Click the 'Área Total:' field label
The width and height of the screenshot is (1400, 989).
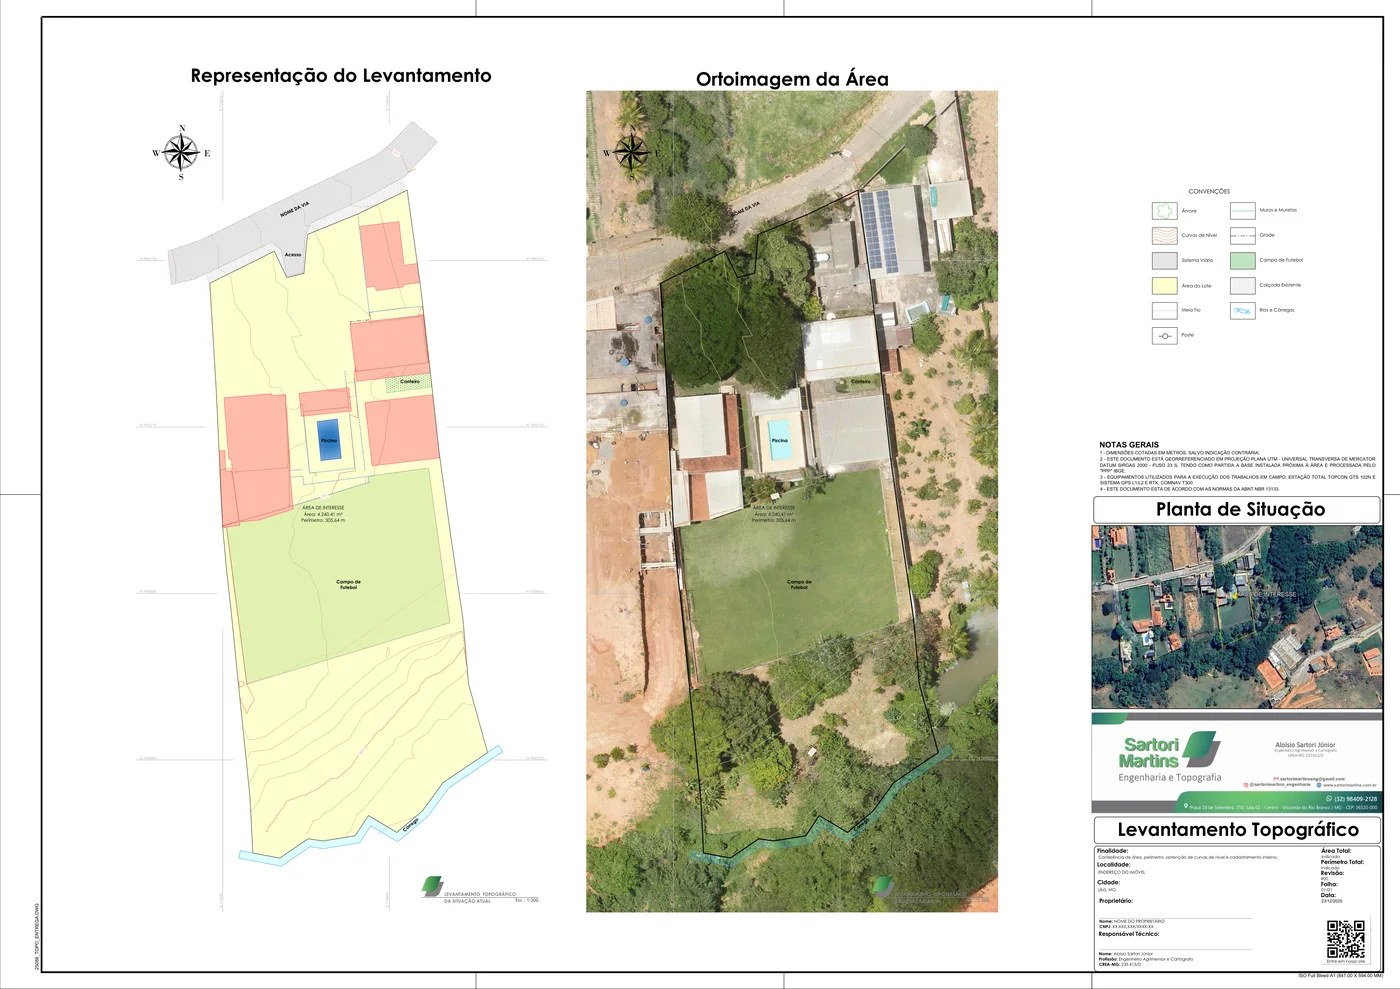click(x=1336, y=851)
